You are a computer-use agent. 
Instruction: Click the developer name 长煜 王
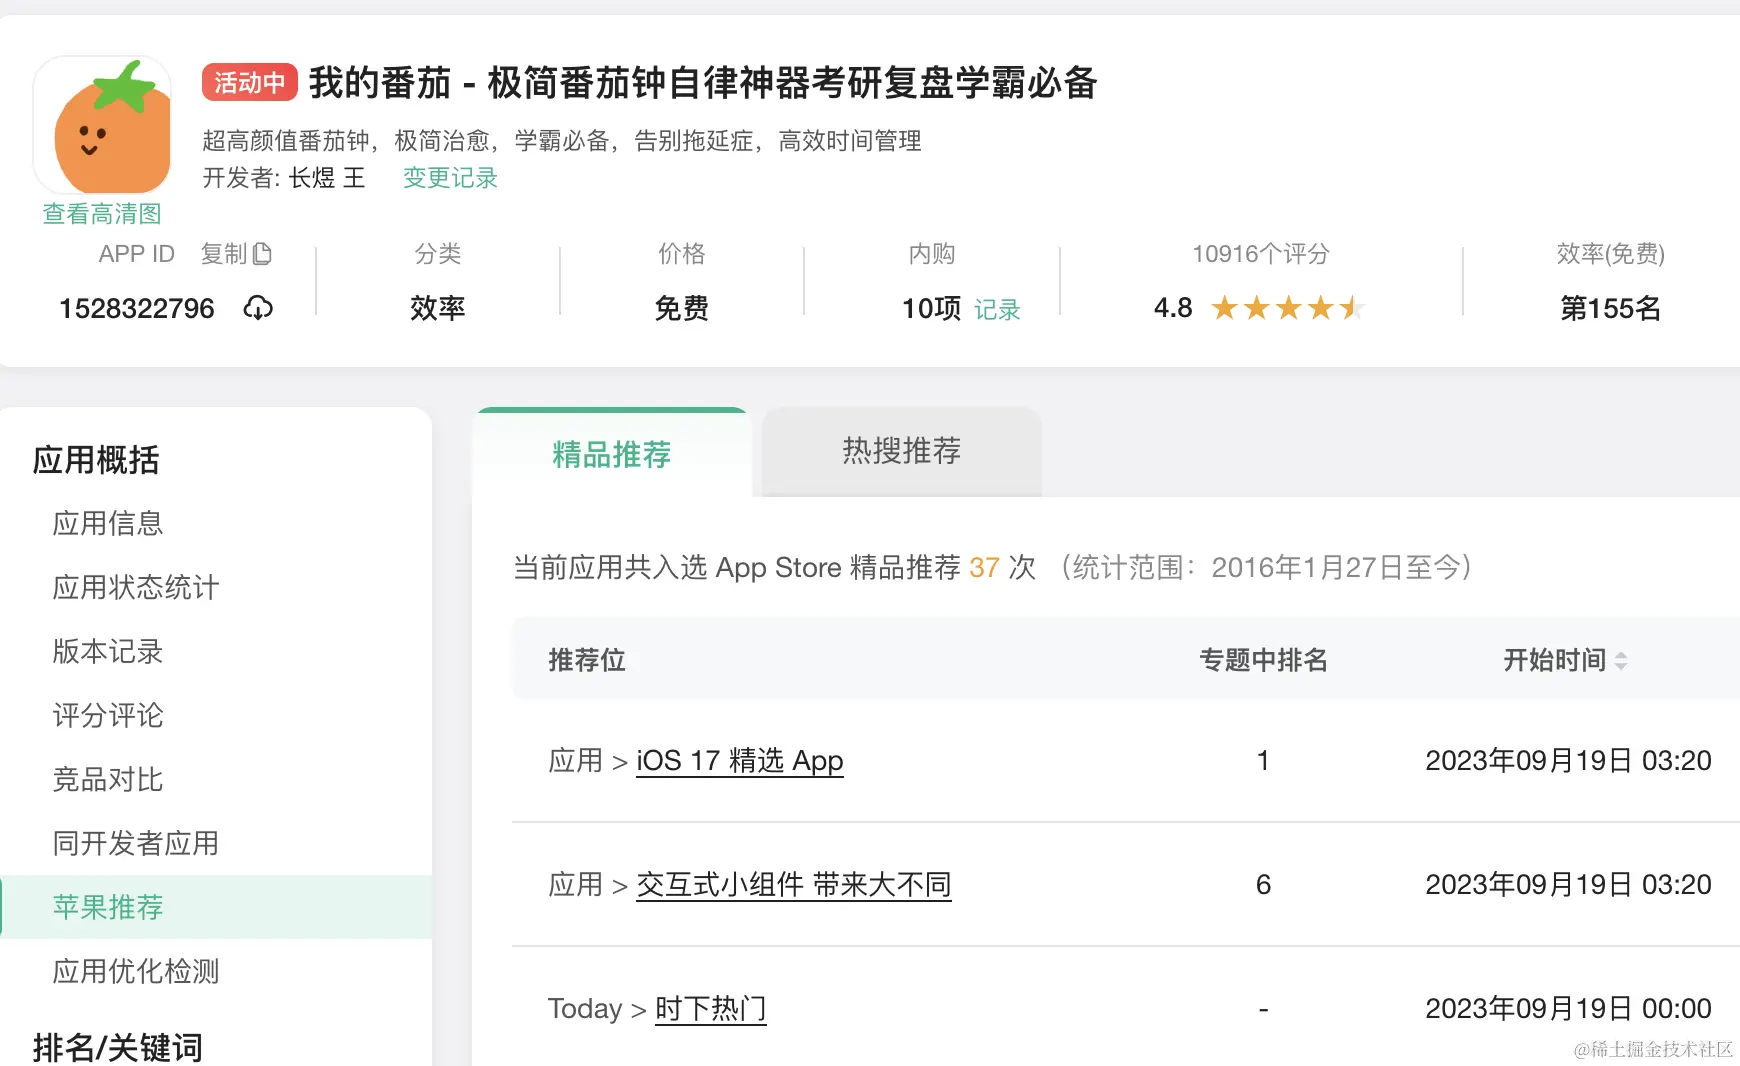pyautogui.click(x=327, y=178)
